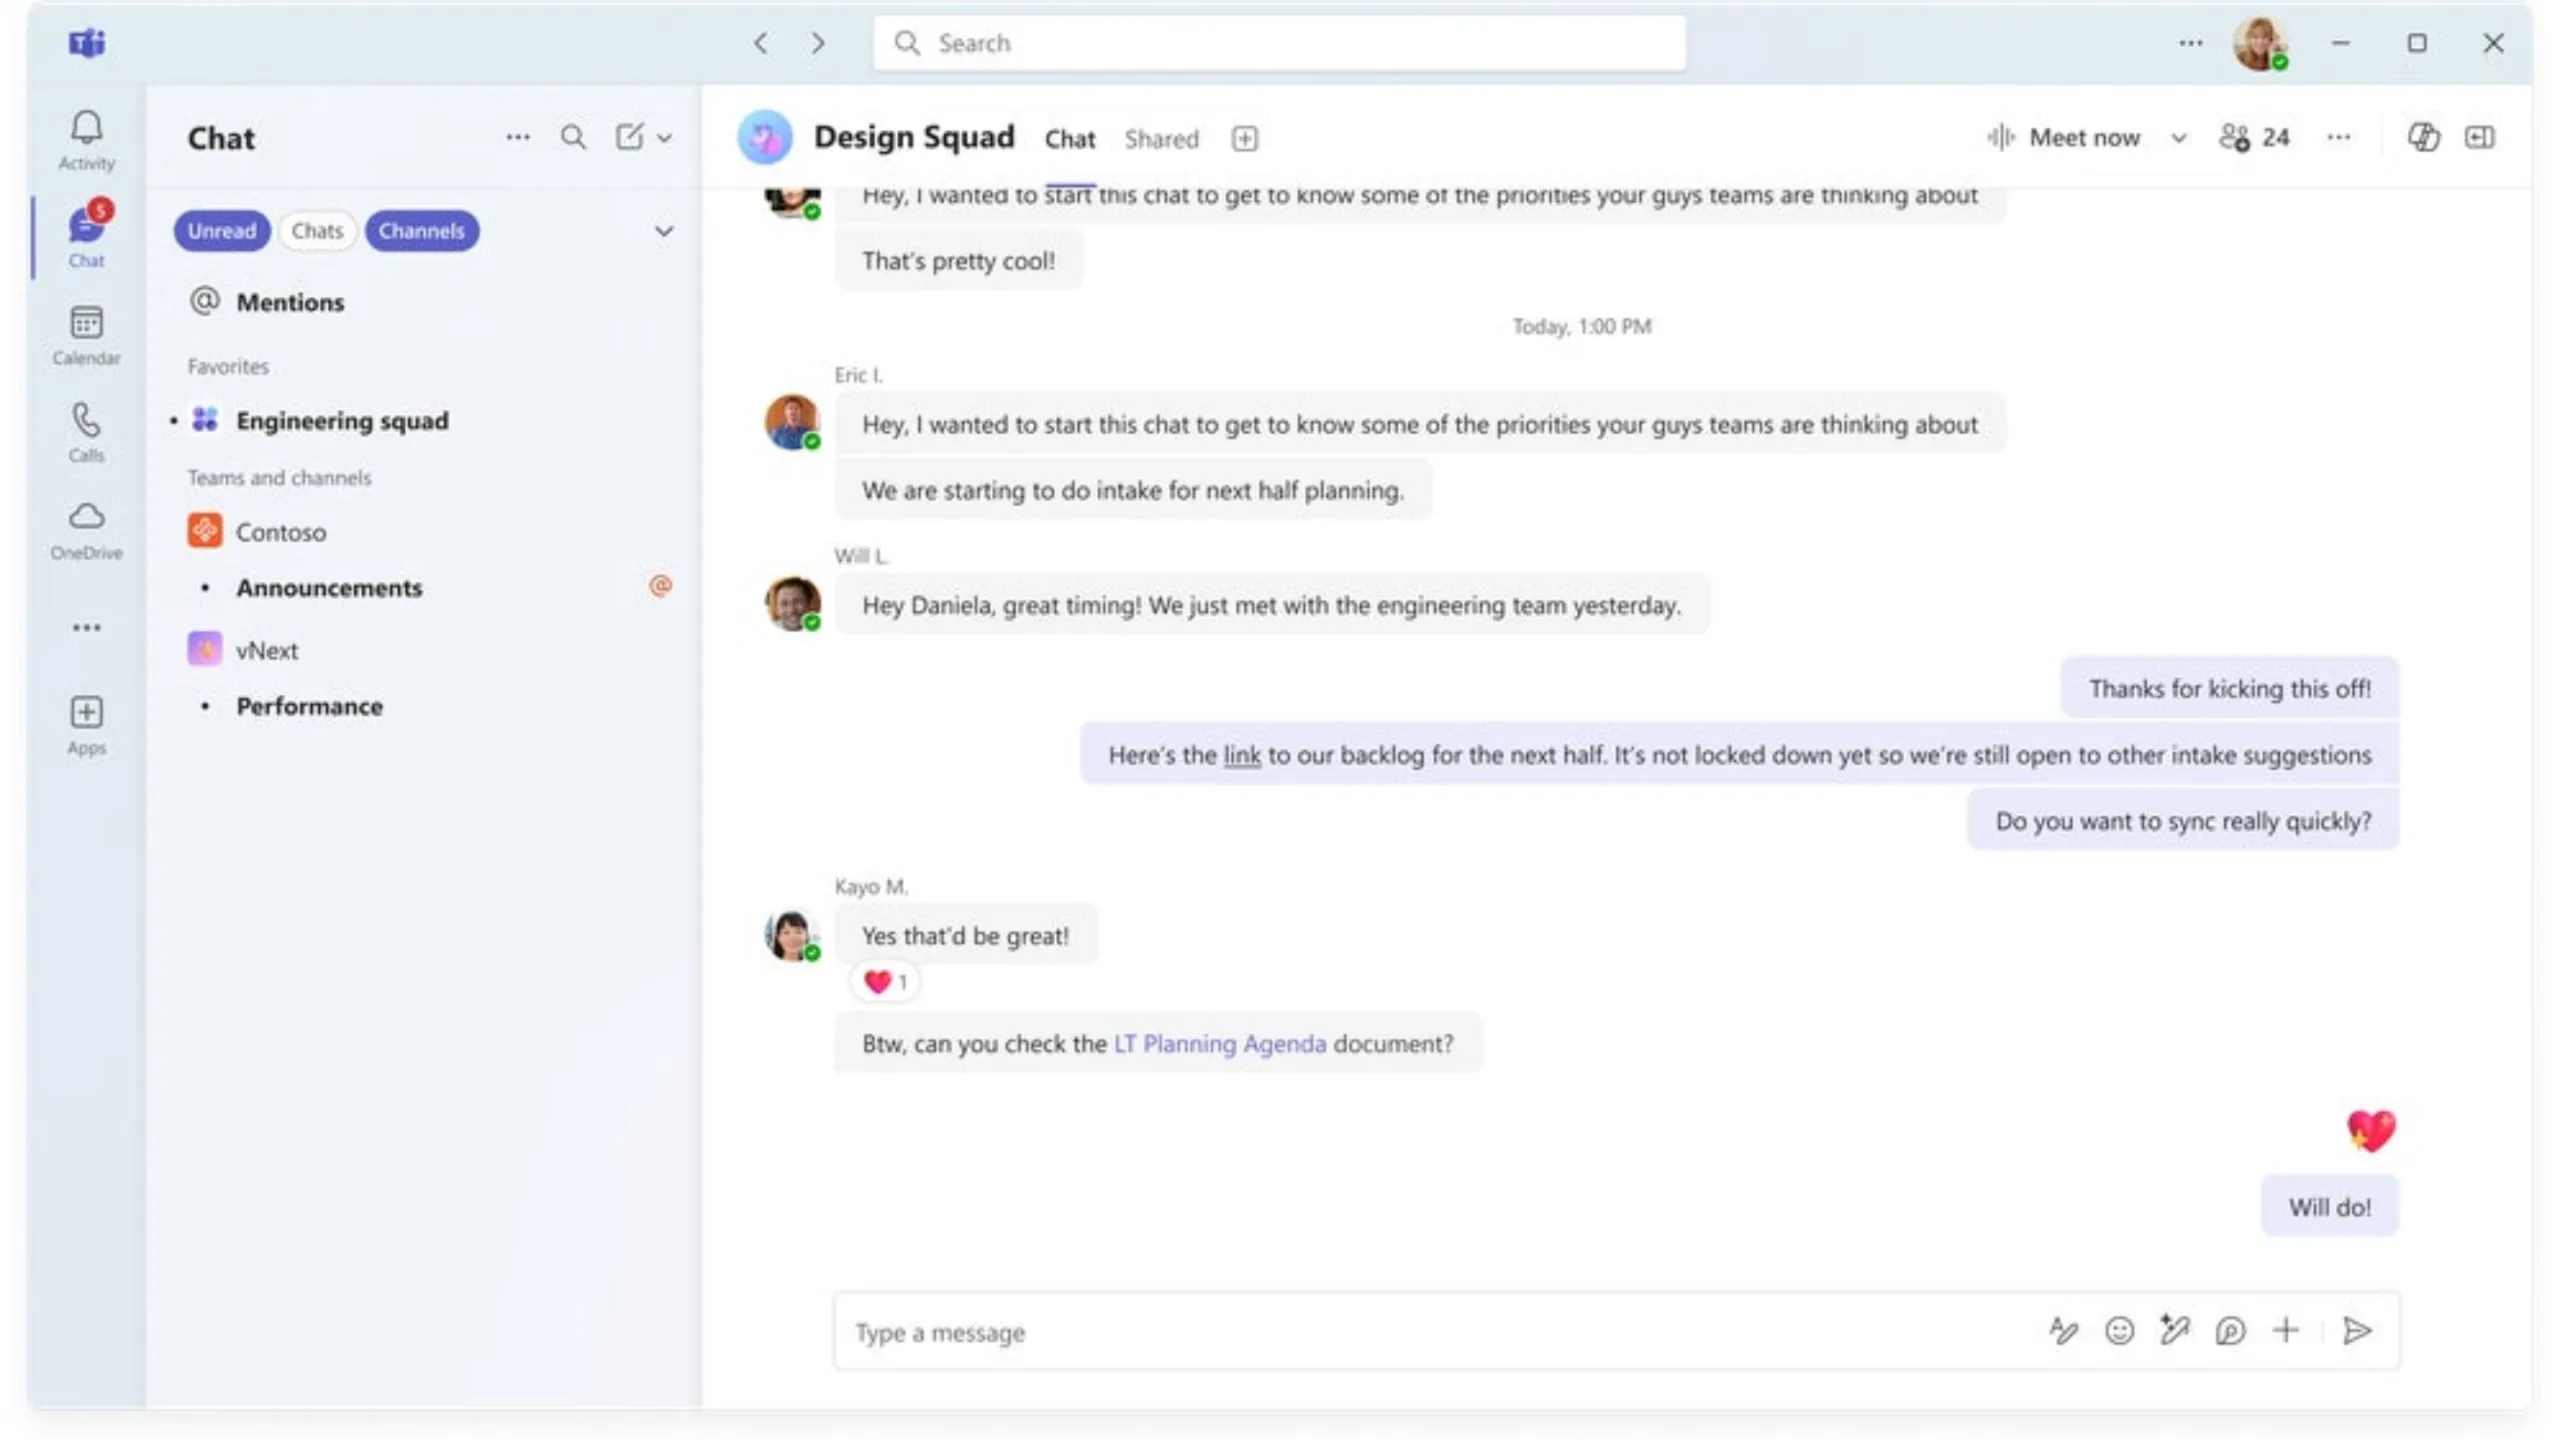Add a new tab with plus icon
The image size is (2560, 1440).
point(1244,139)
